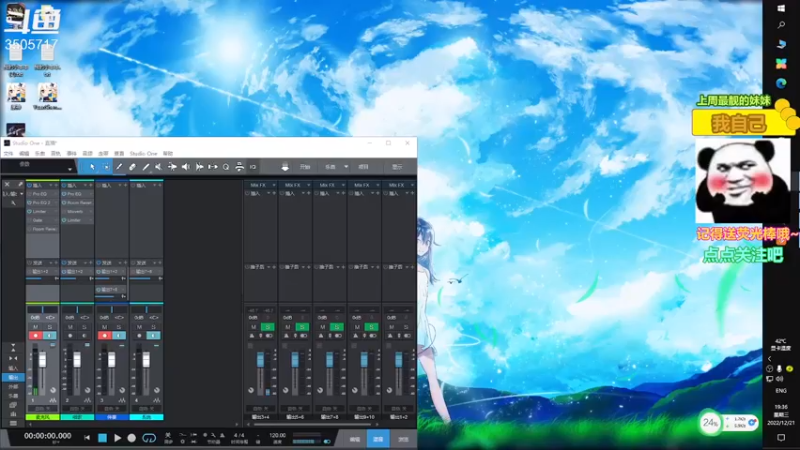This screenshot has width=800, height=450.
Task: Click the X icon at mixer top-left
Action: 7,184
